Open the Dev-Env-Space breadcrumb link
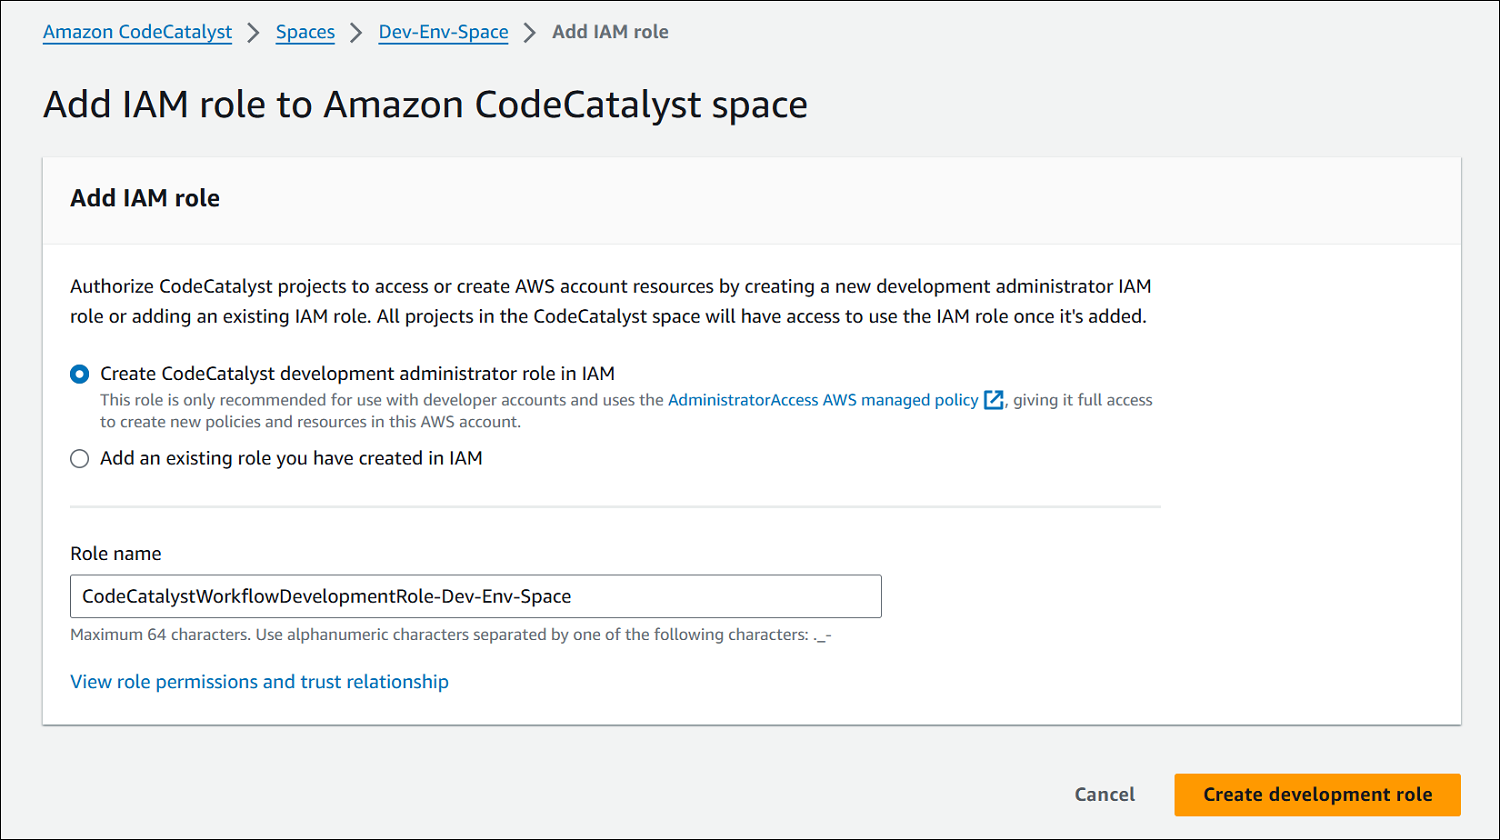 click(443, 32)
